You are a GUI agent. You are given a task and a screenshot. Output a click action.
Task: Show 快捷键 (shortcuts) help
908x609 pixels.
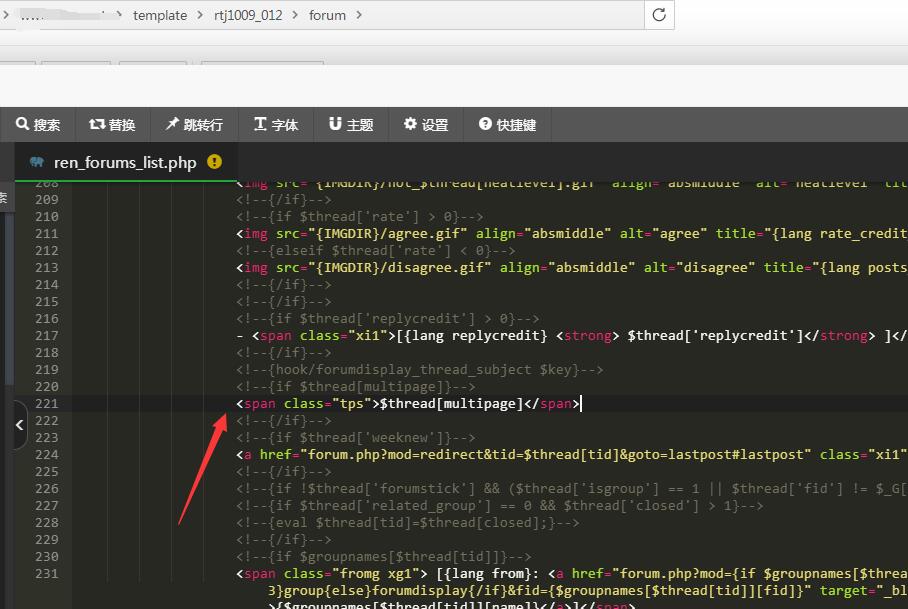pyautogui.click(x=507, y=125)
